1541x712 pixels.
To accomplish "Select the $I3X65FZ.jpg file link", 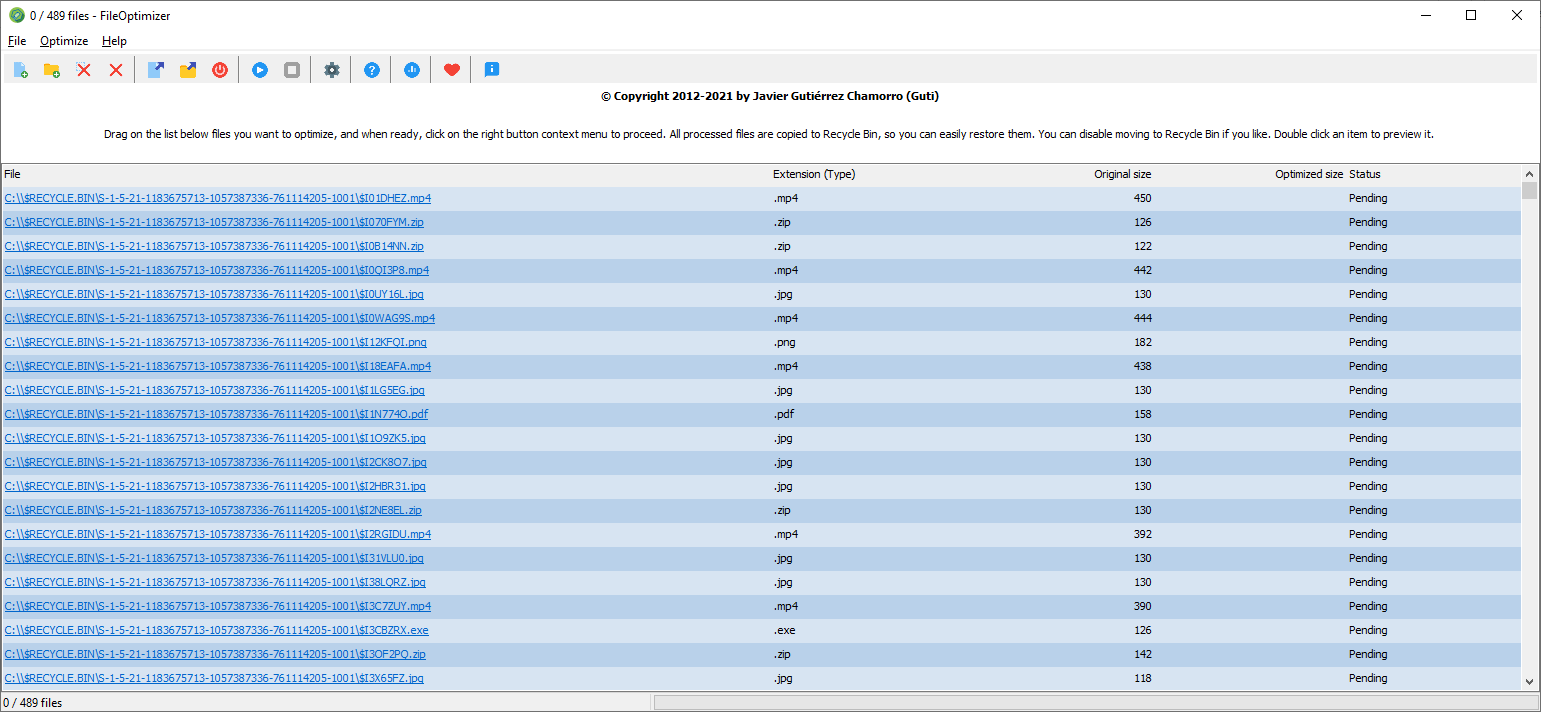I will pyautogui.click(x=214, y=678).
